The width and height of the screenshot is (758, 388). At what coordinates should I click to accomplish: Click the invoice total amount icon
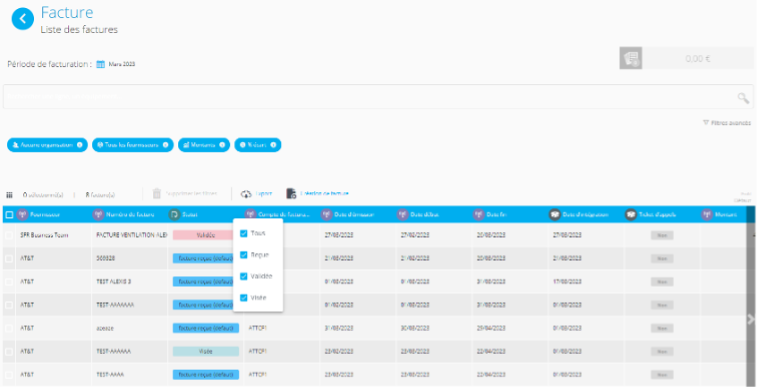(x=631, y=58)
